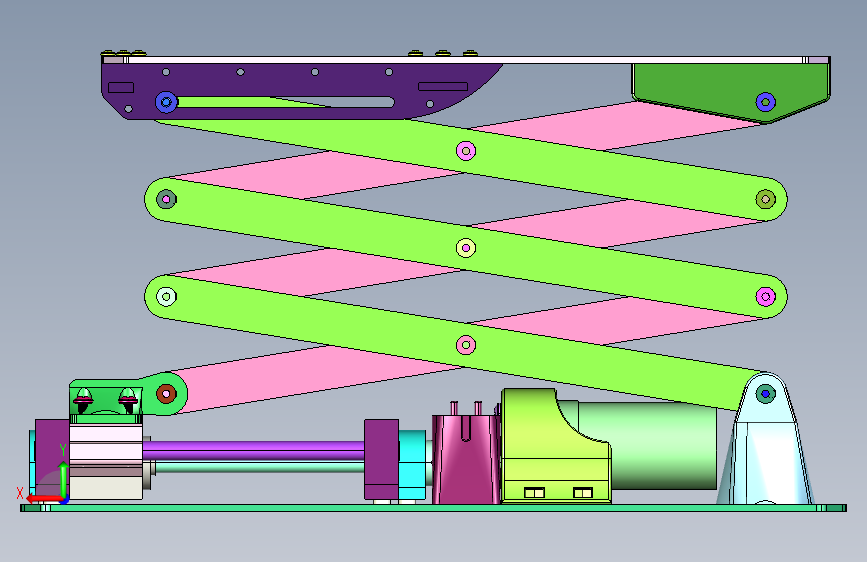Pick the pale white left pivot pin
867x562 pixels.
coord(166,296)
